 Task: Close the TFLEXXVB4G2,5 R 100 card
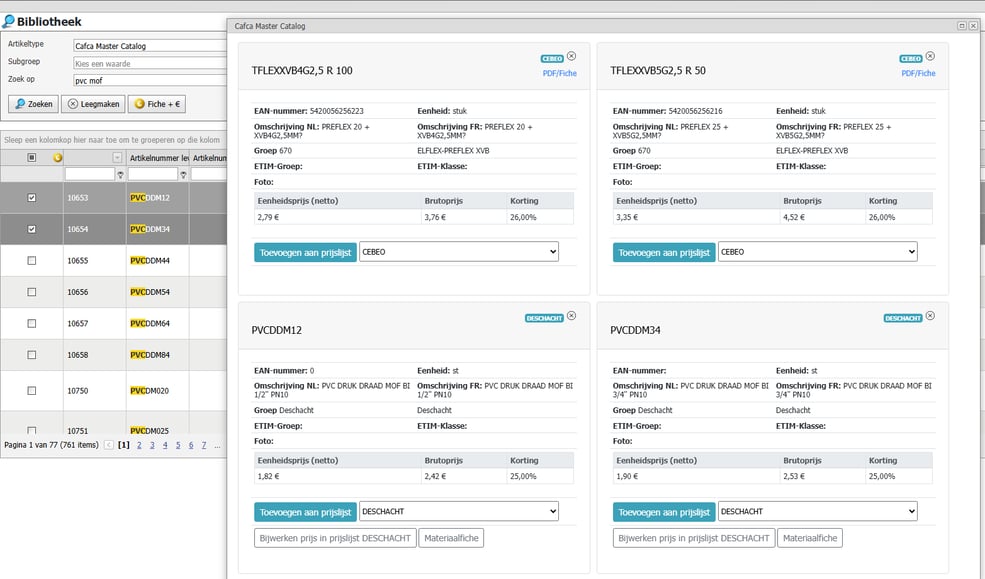[571, 56]
